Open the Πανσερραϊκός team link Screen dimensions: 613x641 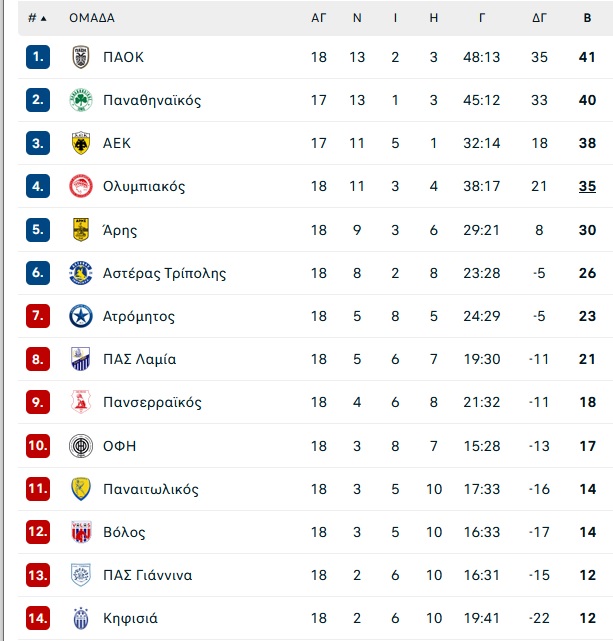tap(152, 402)
